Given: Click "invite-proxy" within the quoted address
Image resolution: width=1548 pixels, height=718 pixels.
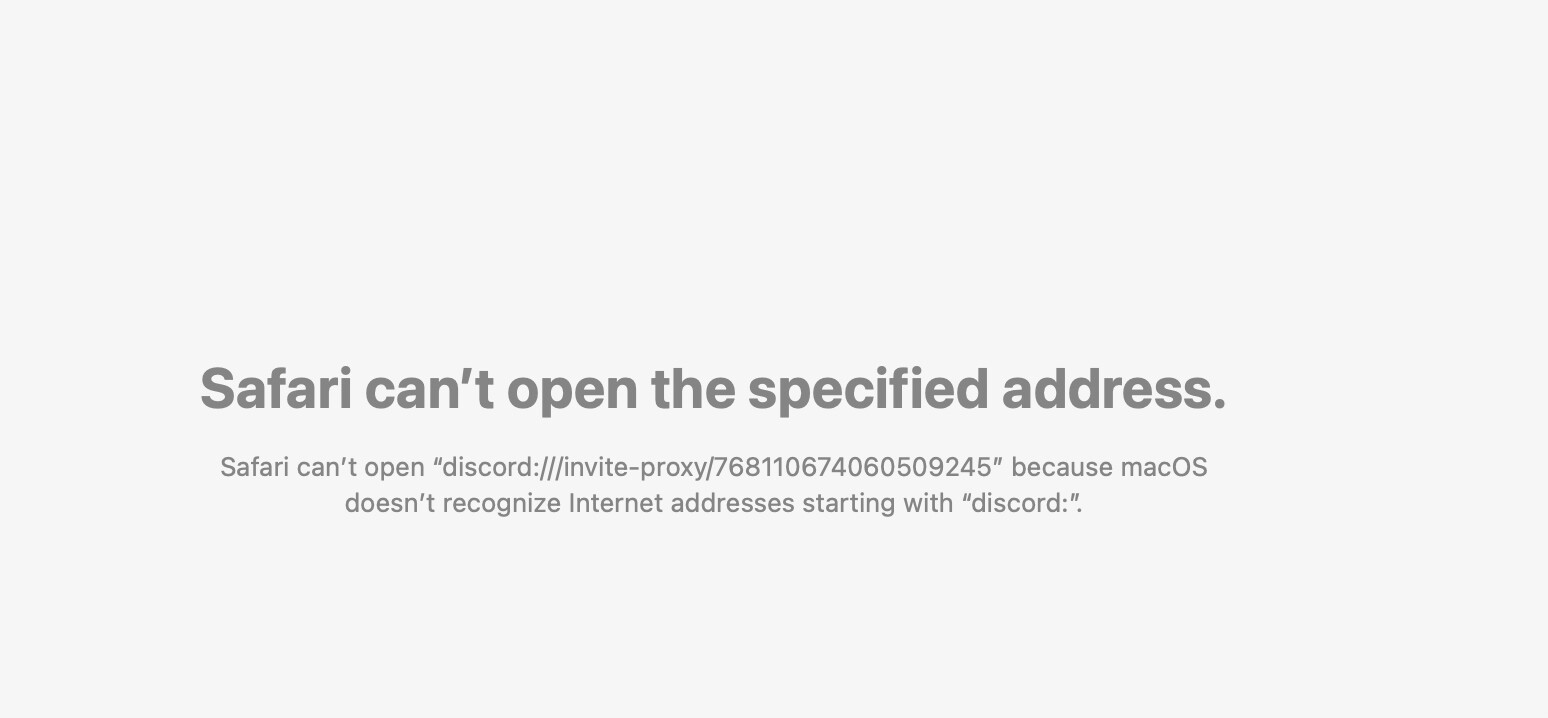Looking at the screenshot, I should [635, 467].
